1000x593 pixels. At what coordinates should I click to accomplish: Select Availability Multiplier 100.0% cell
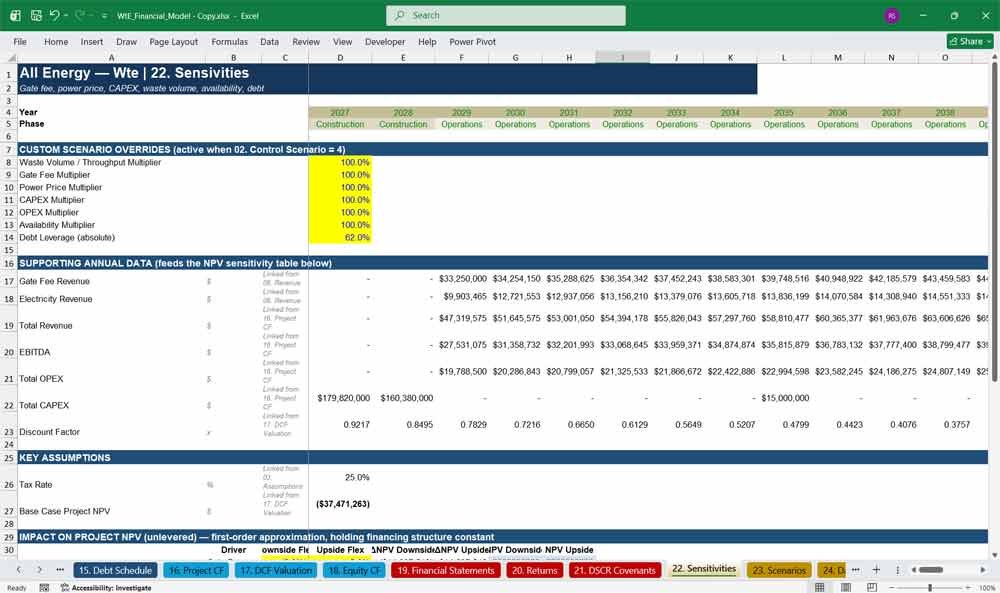point(340,225)
